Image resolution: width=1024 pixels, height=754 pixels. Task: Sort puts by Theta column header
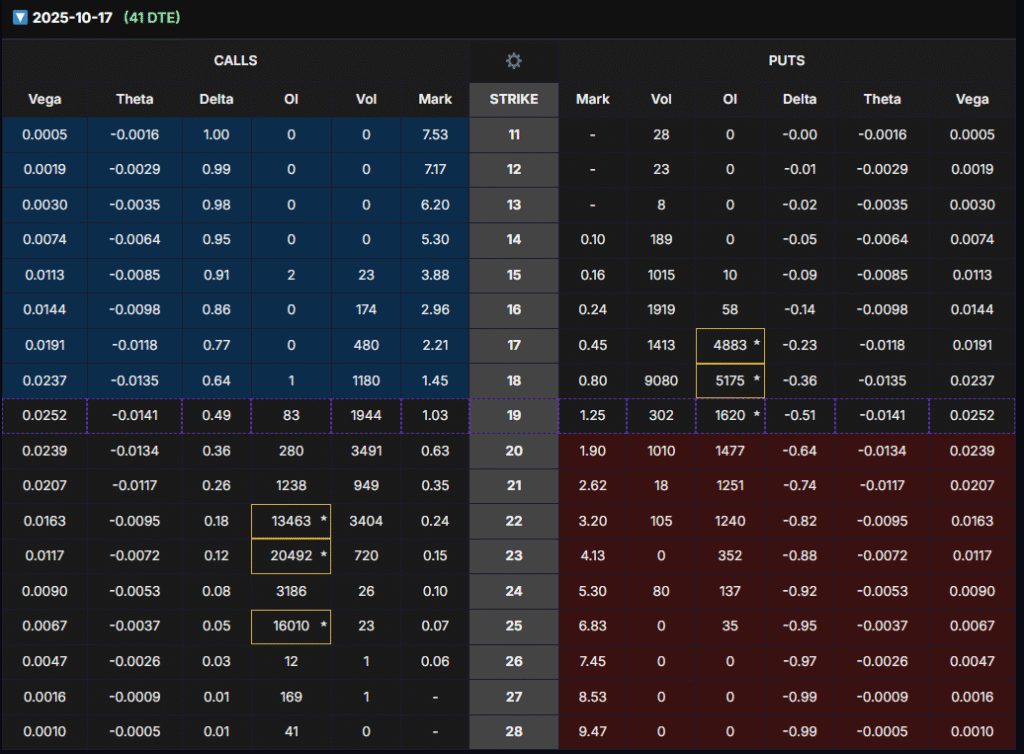(x=881, y=99)
